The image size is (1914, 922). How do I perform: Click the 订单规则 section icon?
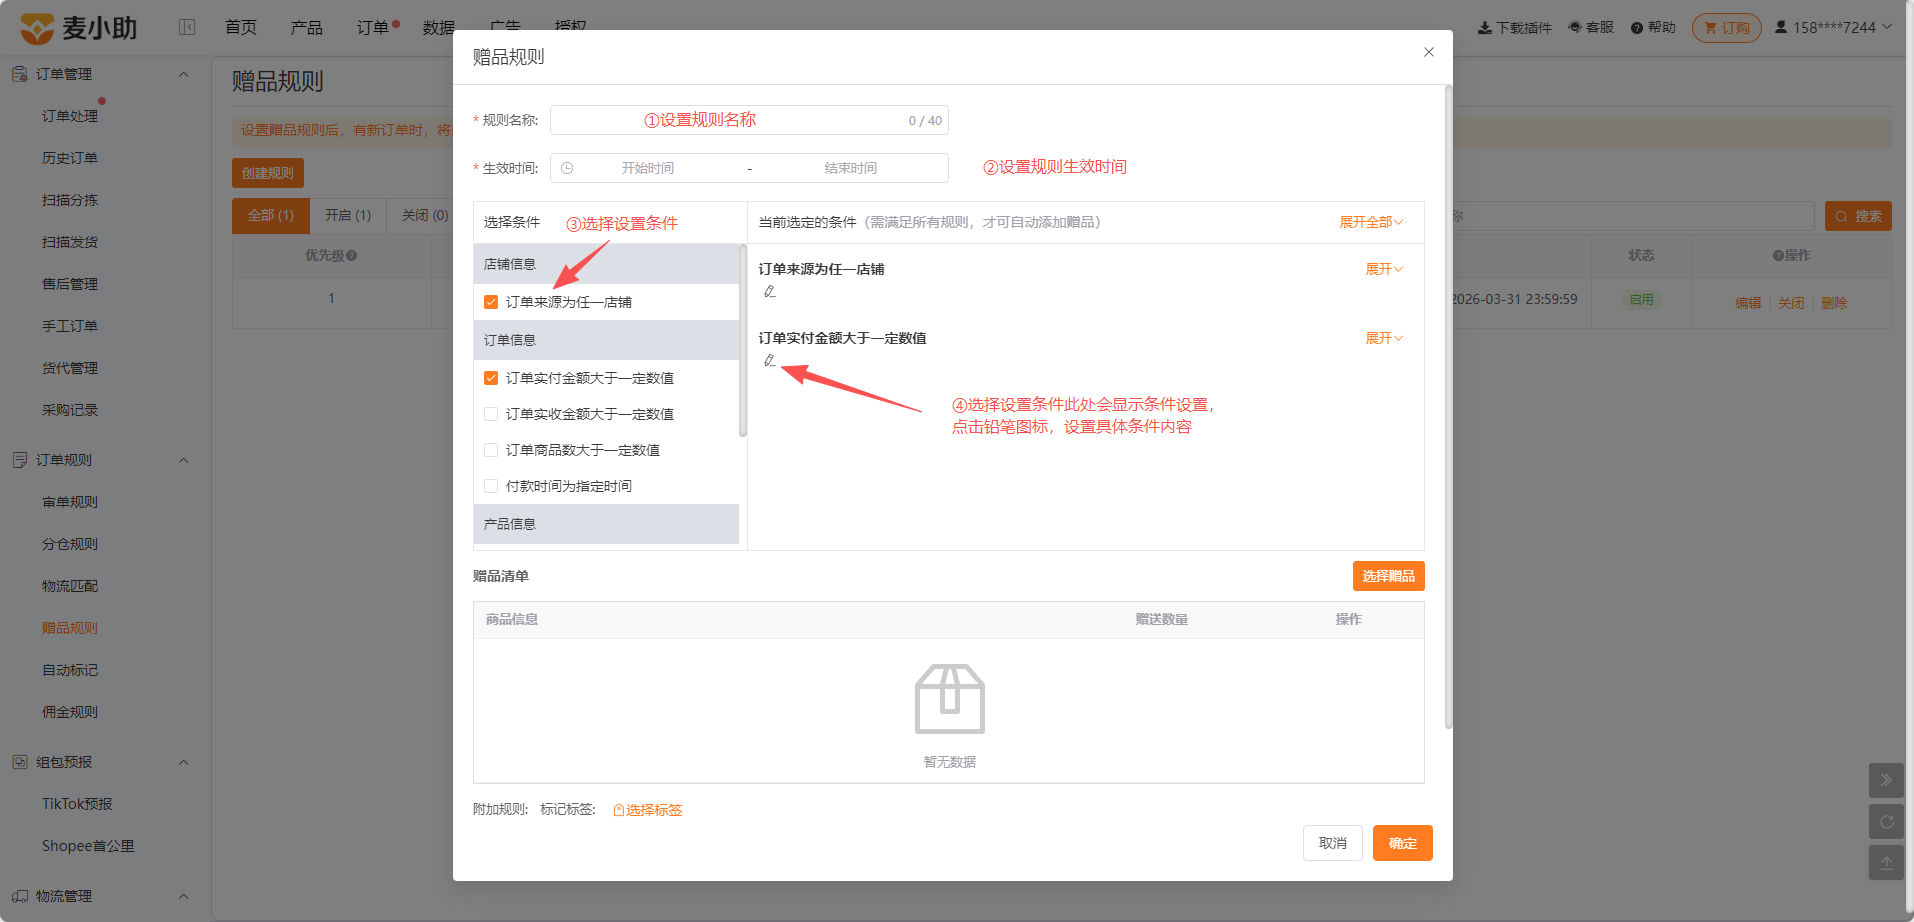coord(20,460)
